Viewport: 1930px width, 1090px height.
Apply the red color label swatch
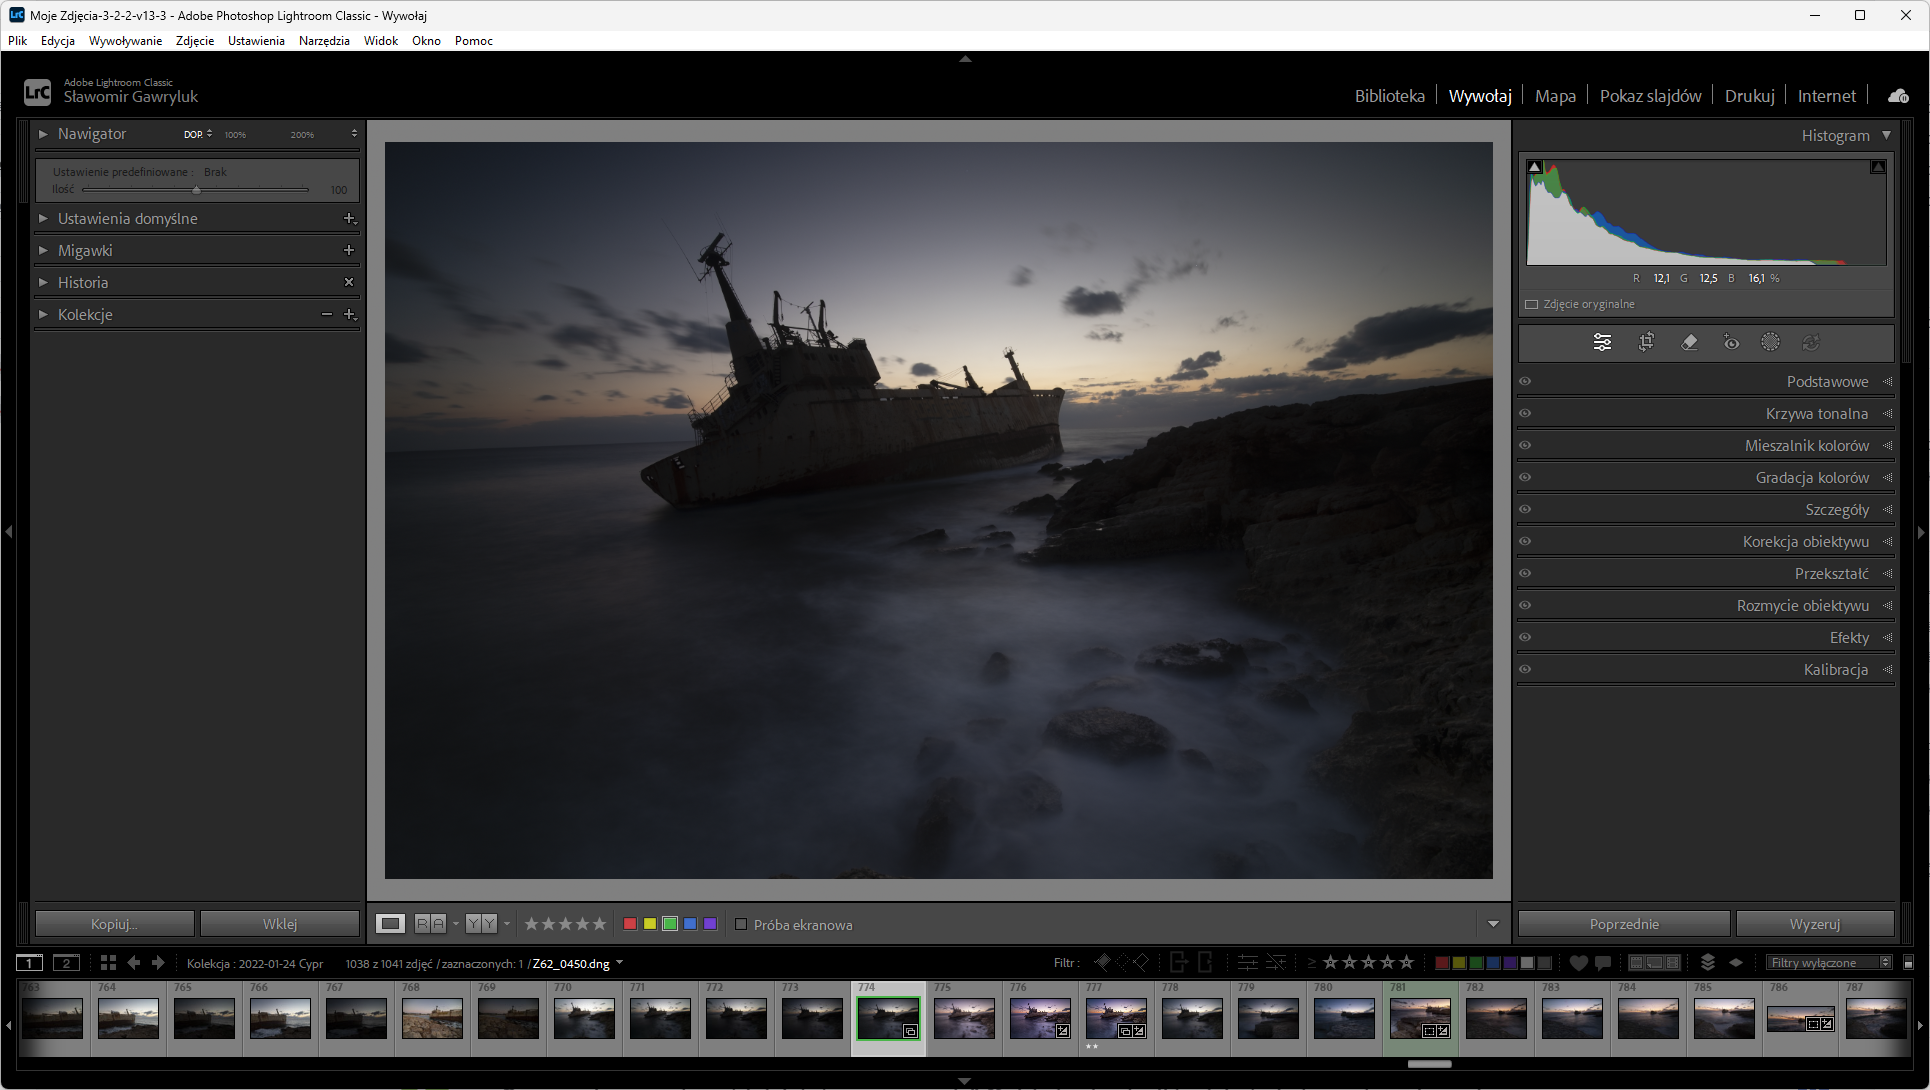[630, 924]
